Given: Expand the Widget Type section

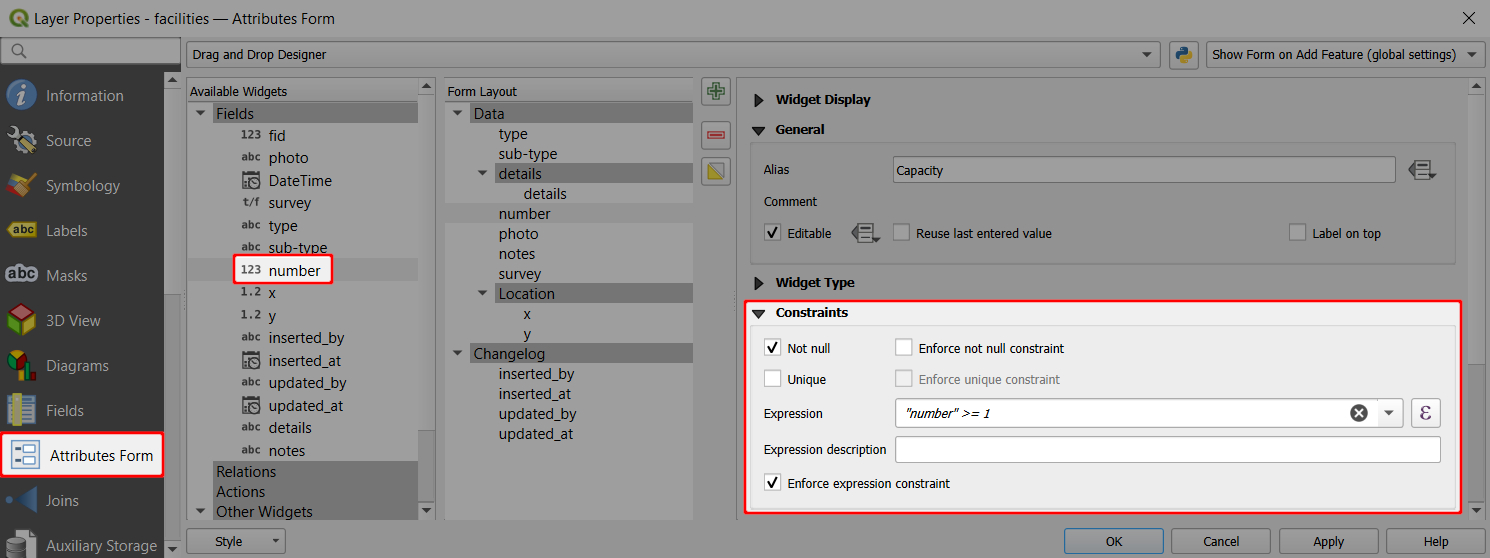Looking at the screenshot, I should tap(757, 283).
